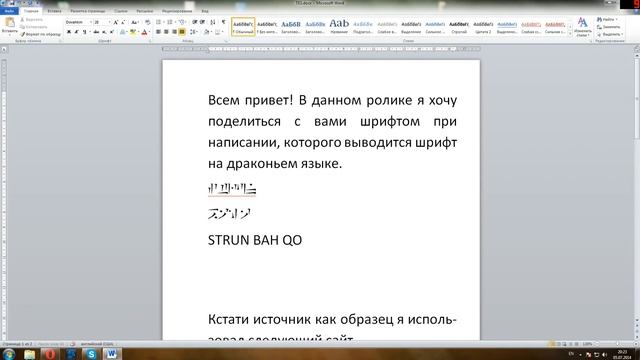Open the Windows Start button
640x360 pixels.
9,354
